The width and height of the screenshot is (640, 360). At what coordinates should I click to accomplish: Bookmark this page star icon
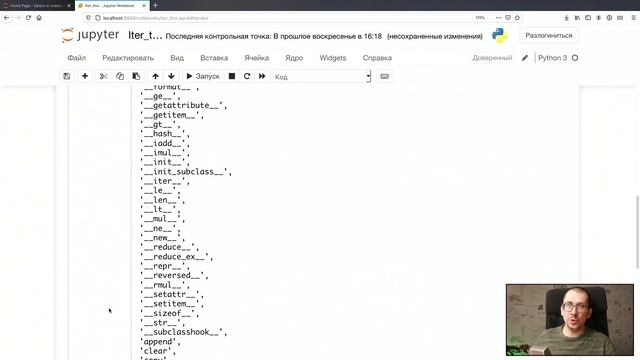[x=518, y=18]
